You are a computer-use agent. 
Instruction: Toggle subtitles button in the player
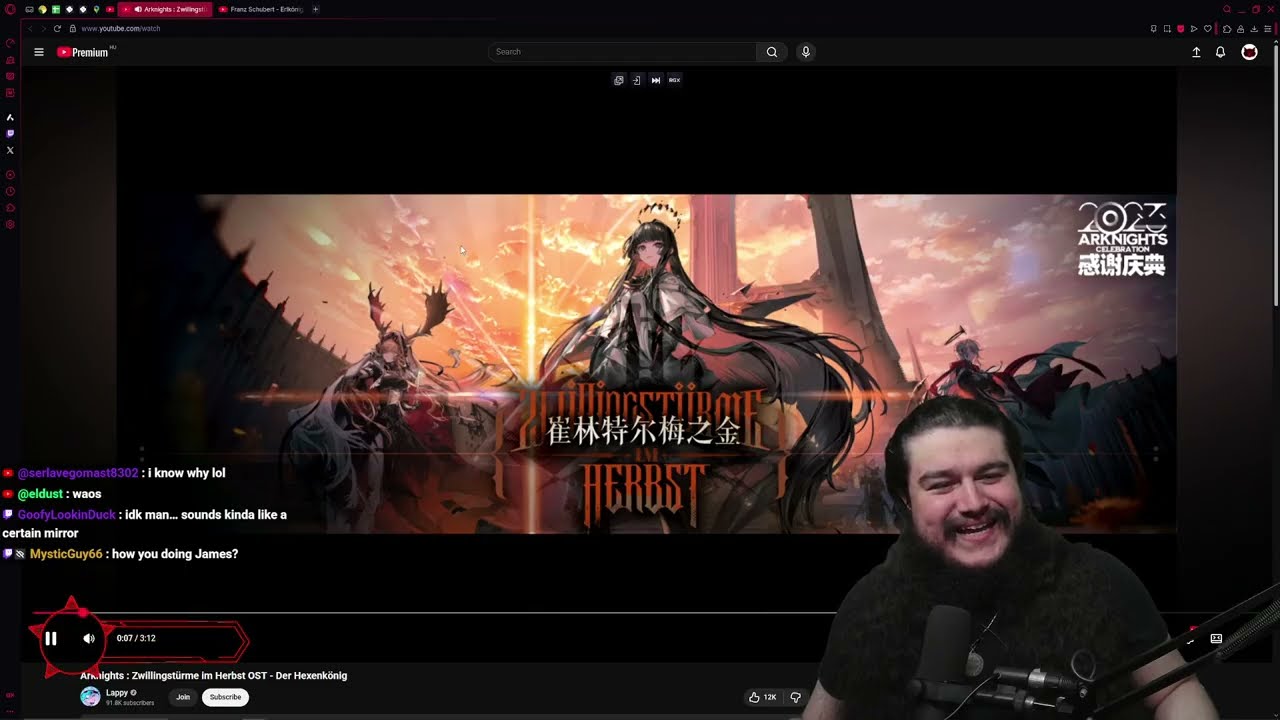[x=1216, y=638]
